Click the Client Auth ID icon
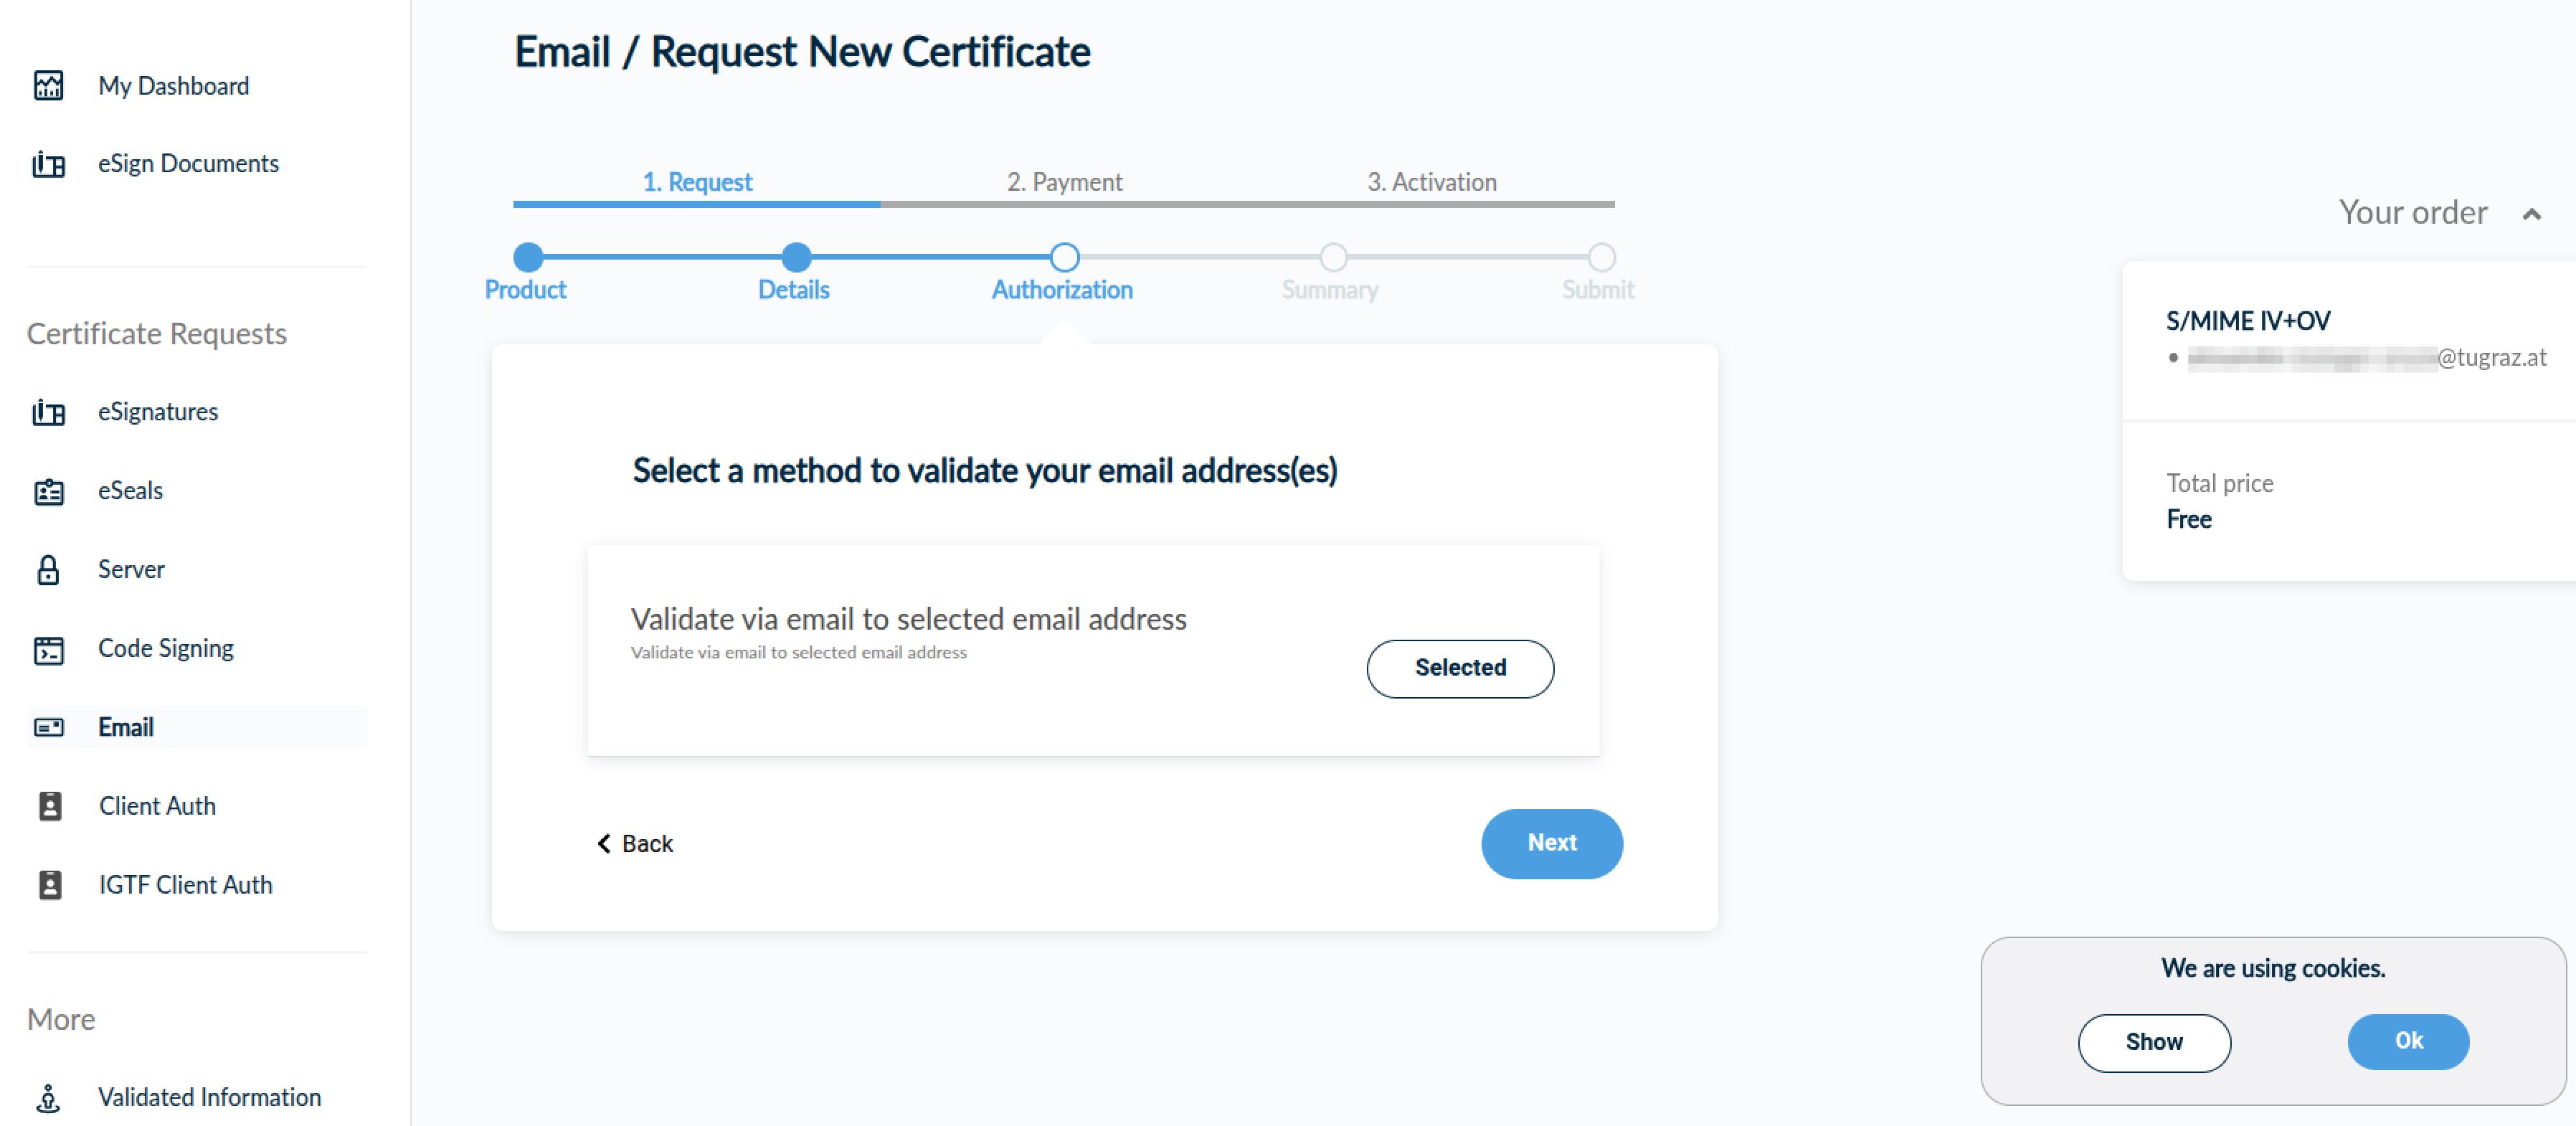The height and width of the screenshot is (1126, 2576). pyautogui.click(x=49, y=806)
